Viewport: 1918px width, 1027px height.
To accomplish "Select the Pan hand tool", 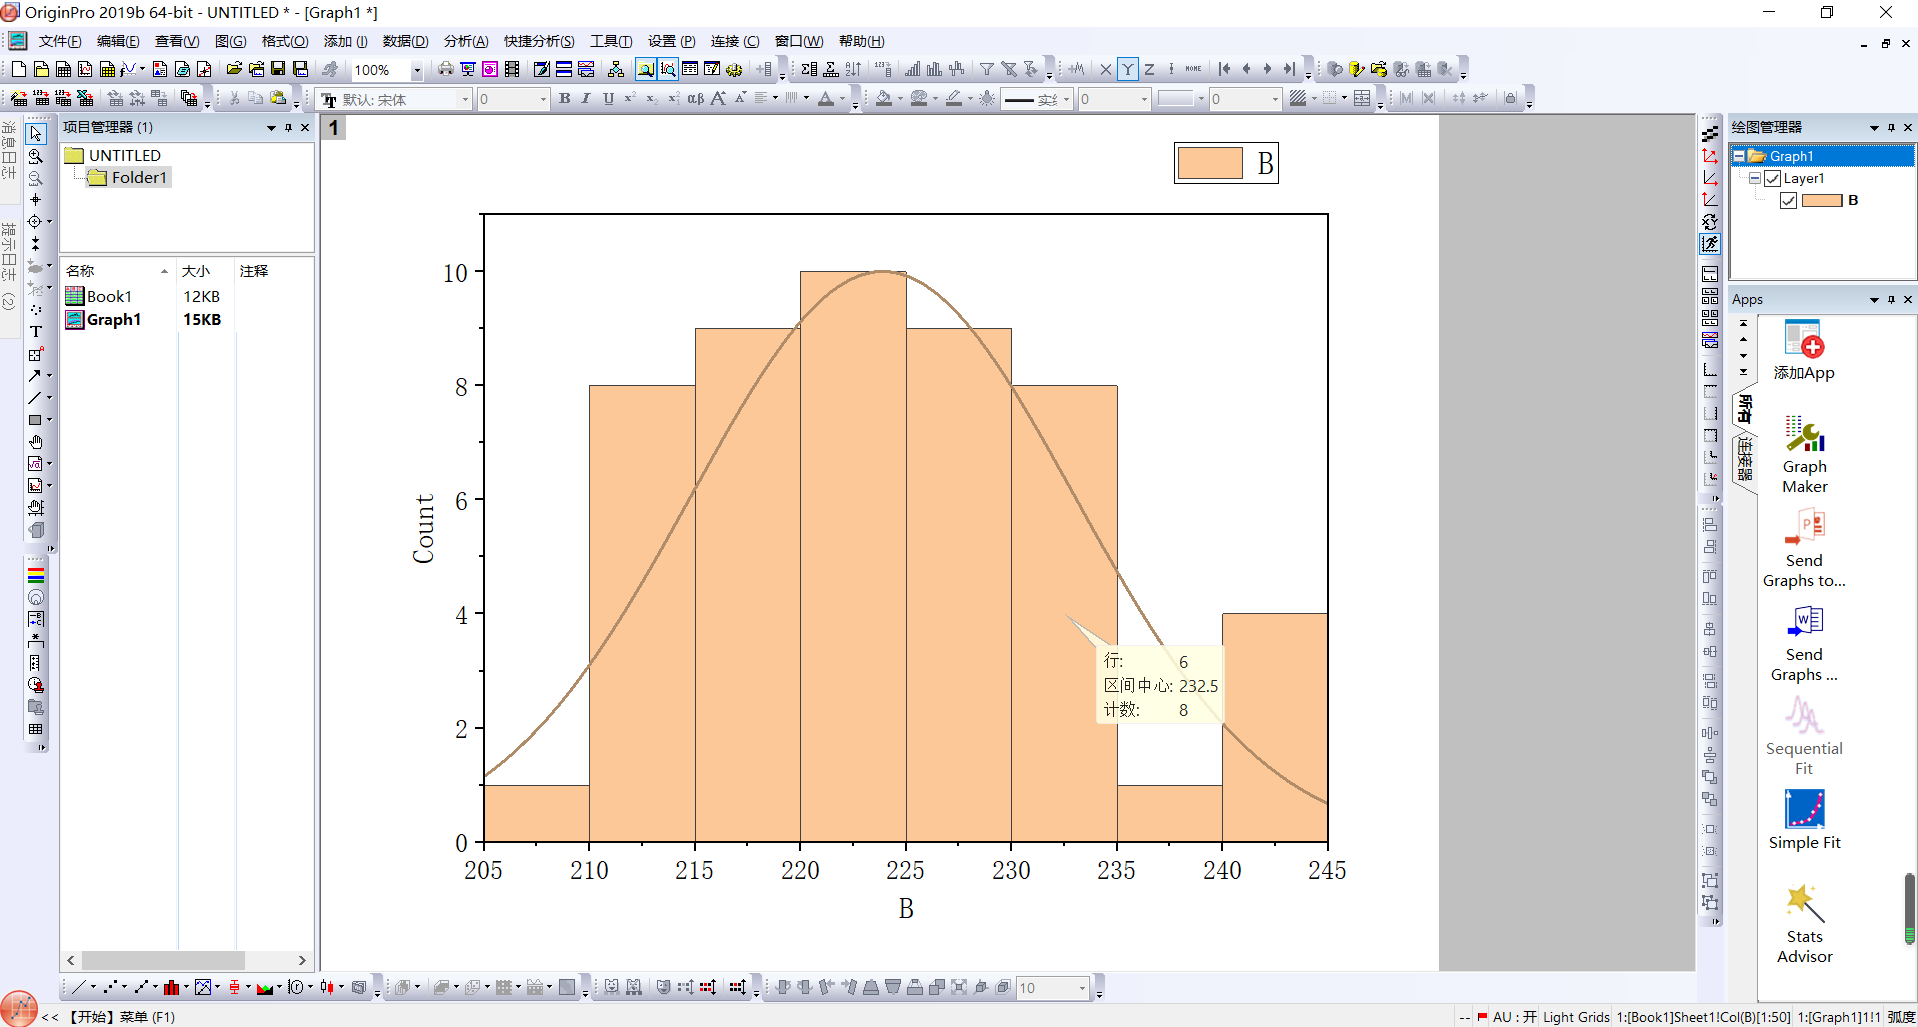I will click(36, 442).
